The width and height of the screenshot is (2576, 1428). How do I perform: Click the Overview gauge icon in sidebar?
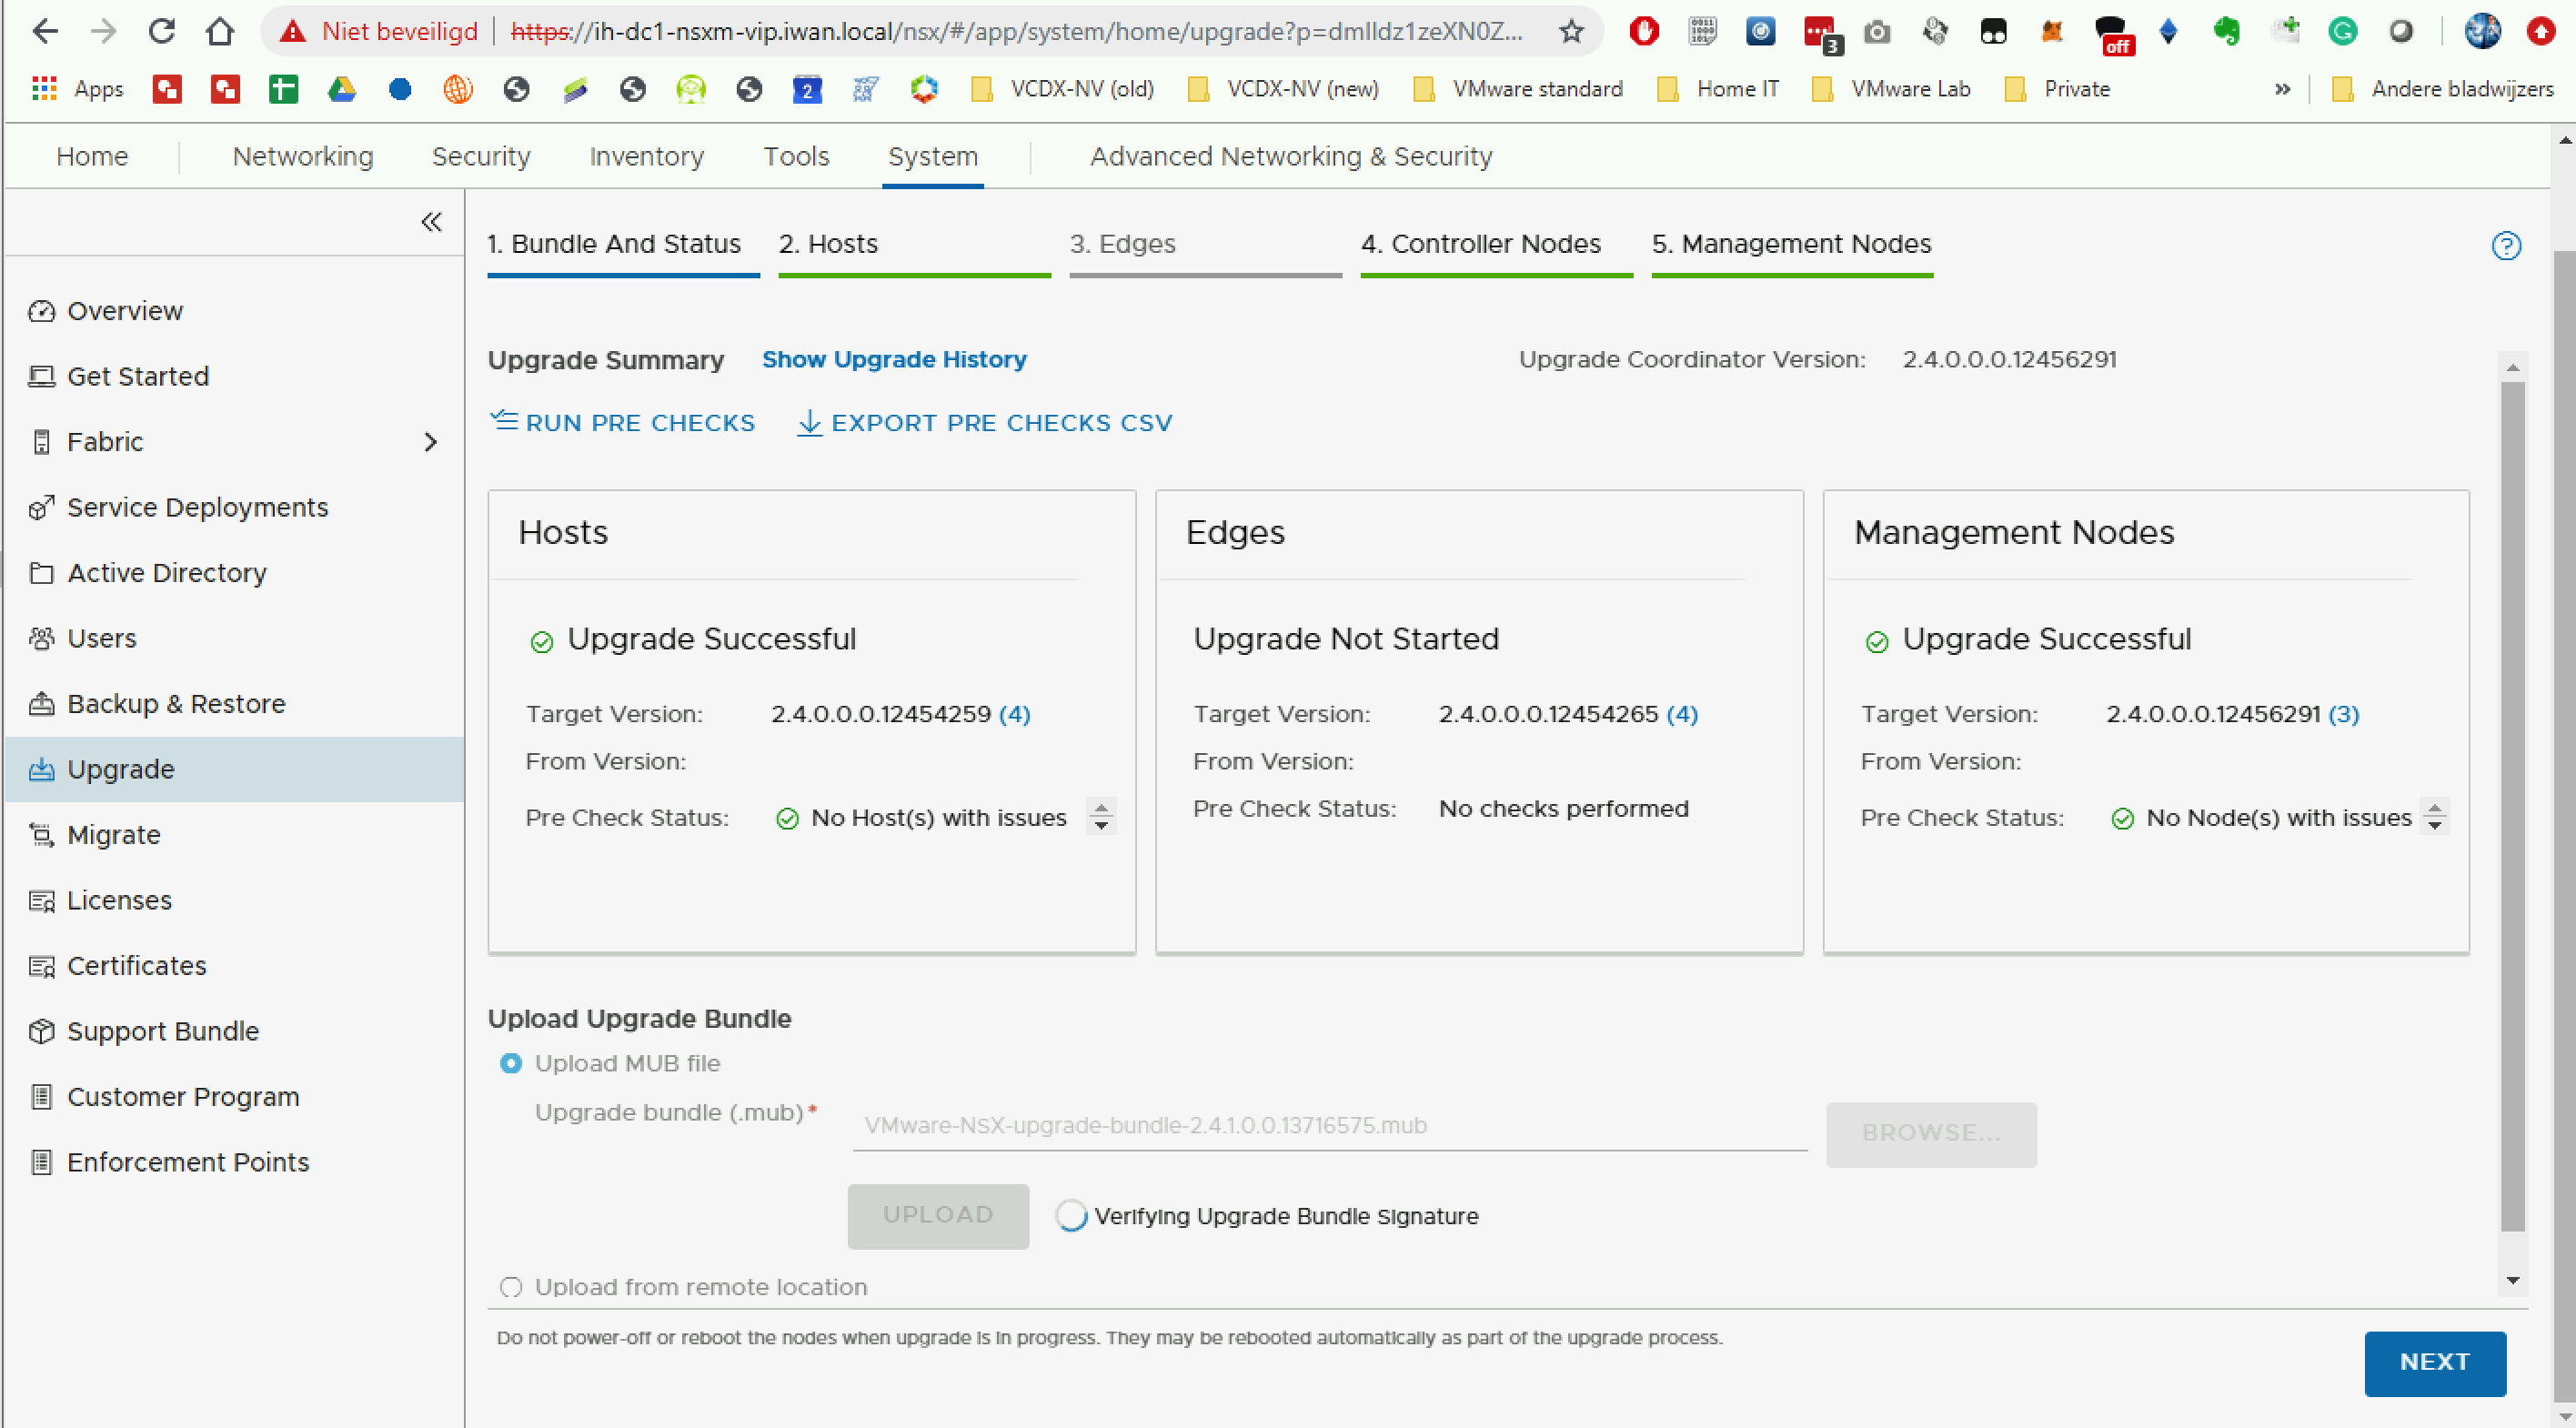click(x=41, y=311)
